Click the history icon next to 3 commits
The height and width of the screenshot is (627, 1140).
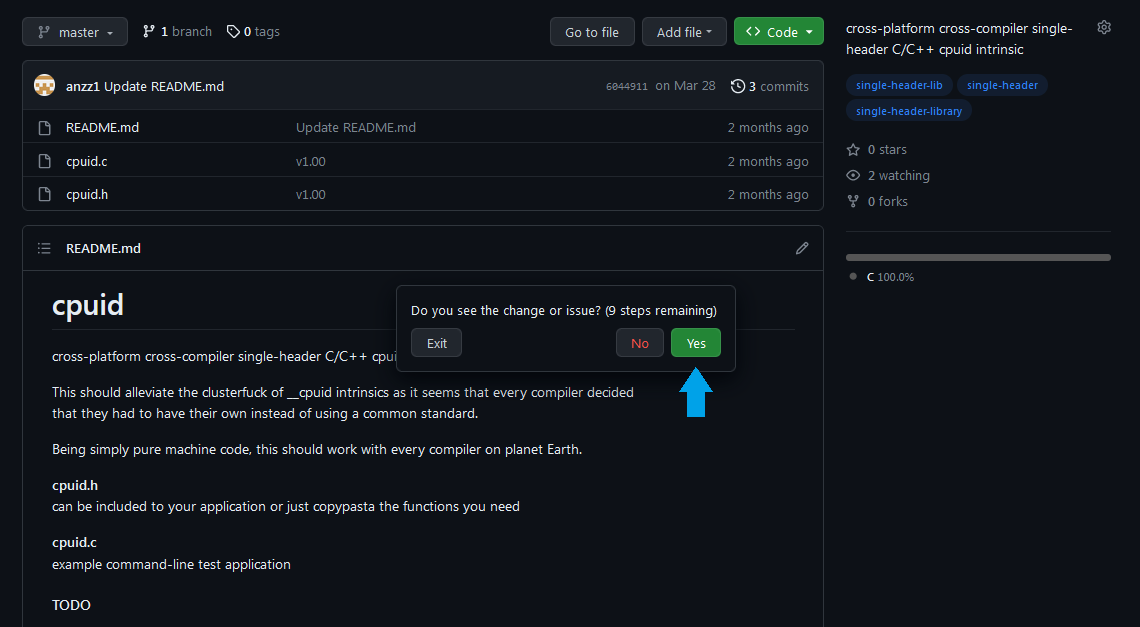pos(737,86)
